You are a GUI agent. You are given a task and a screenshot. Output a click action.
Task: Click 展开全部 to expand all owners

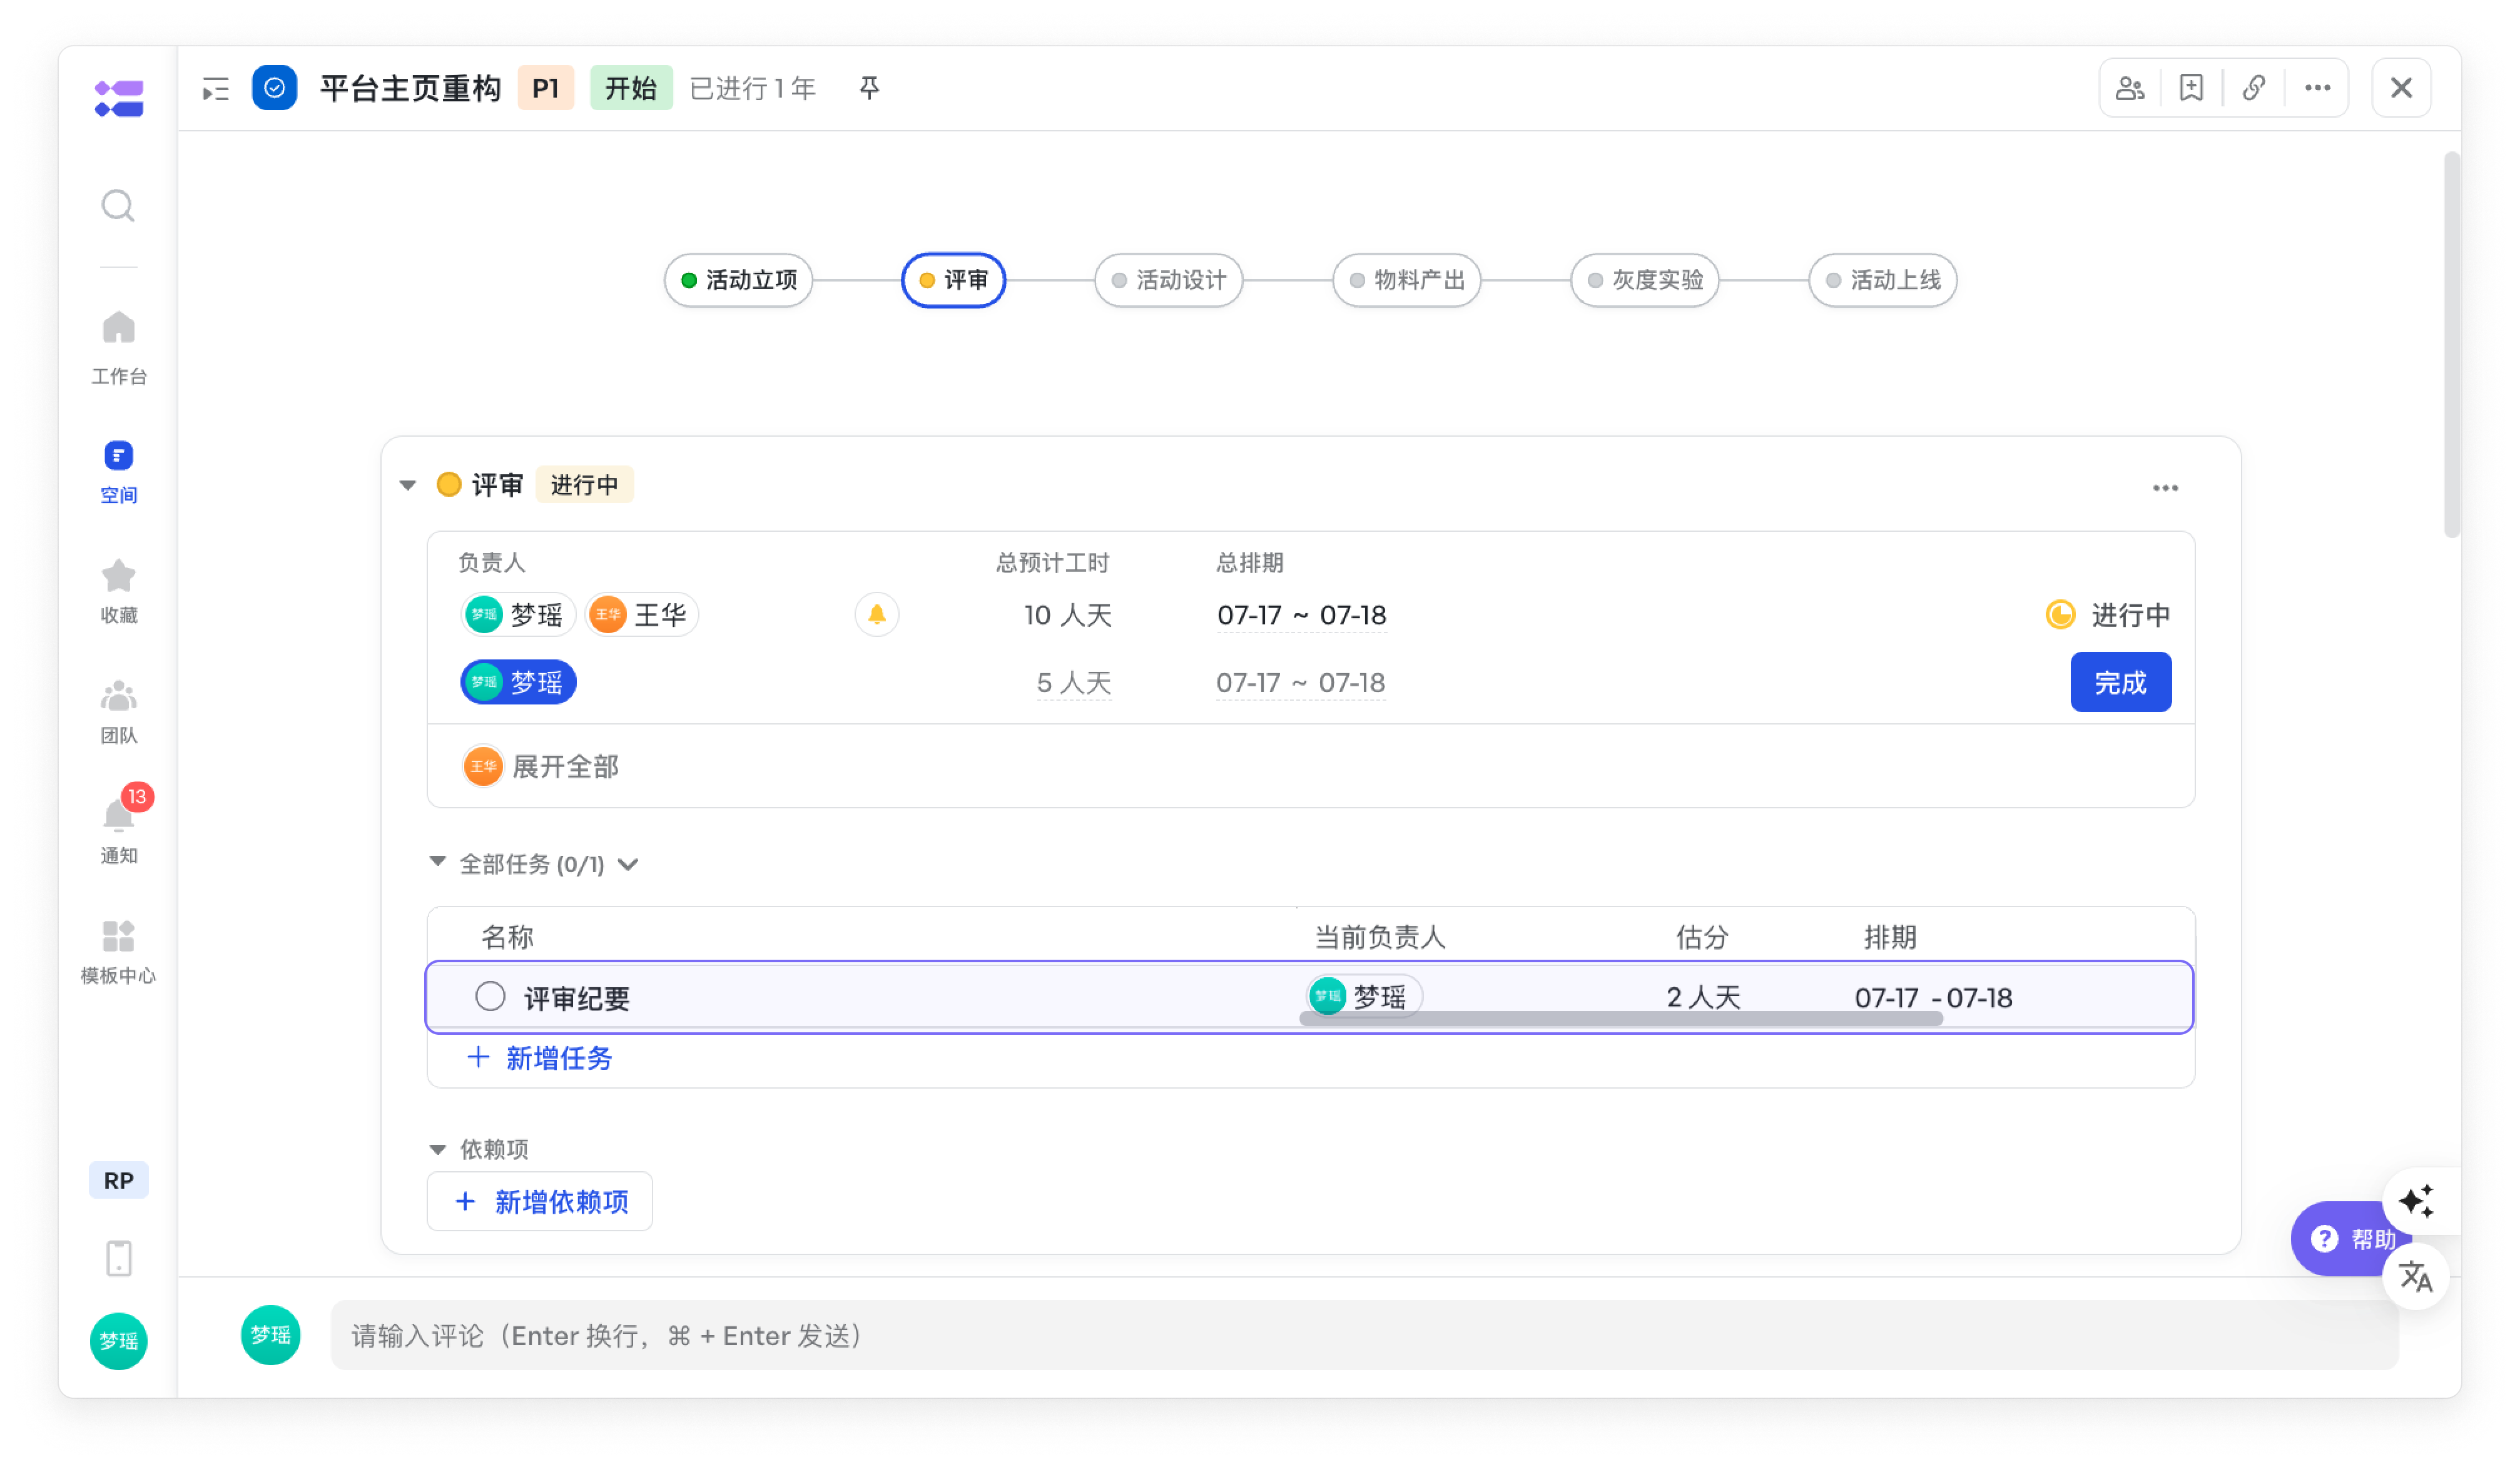[566, 767]
